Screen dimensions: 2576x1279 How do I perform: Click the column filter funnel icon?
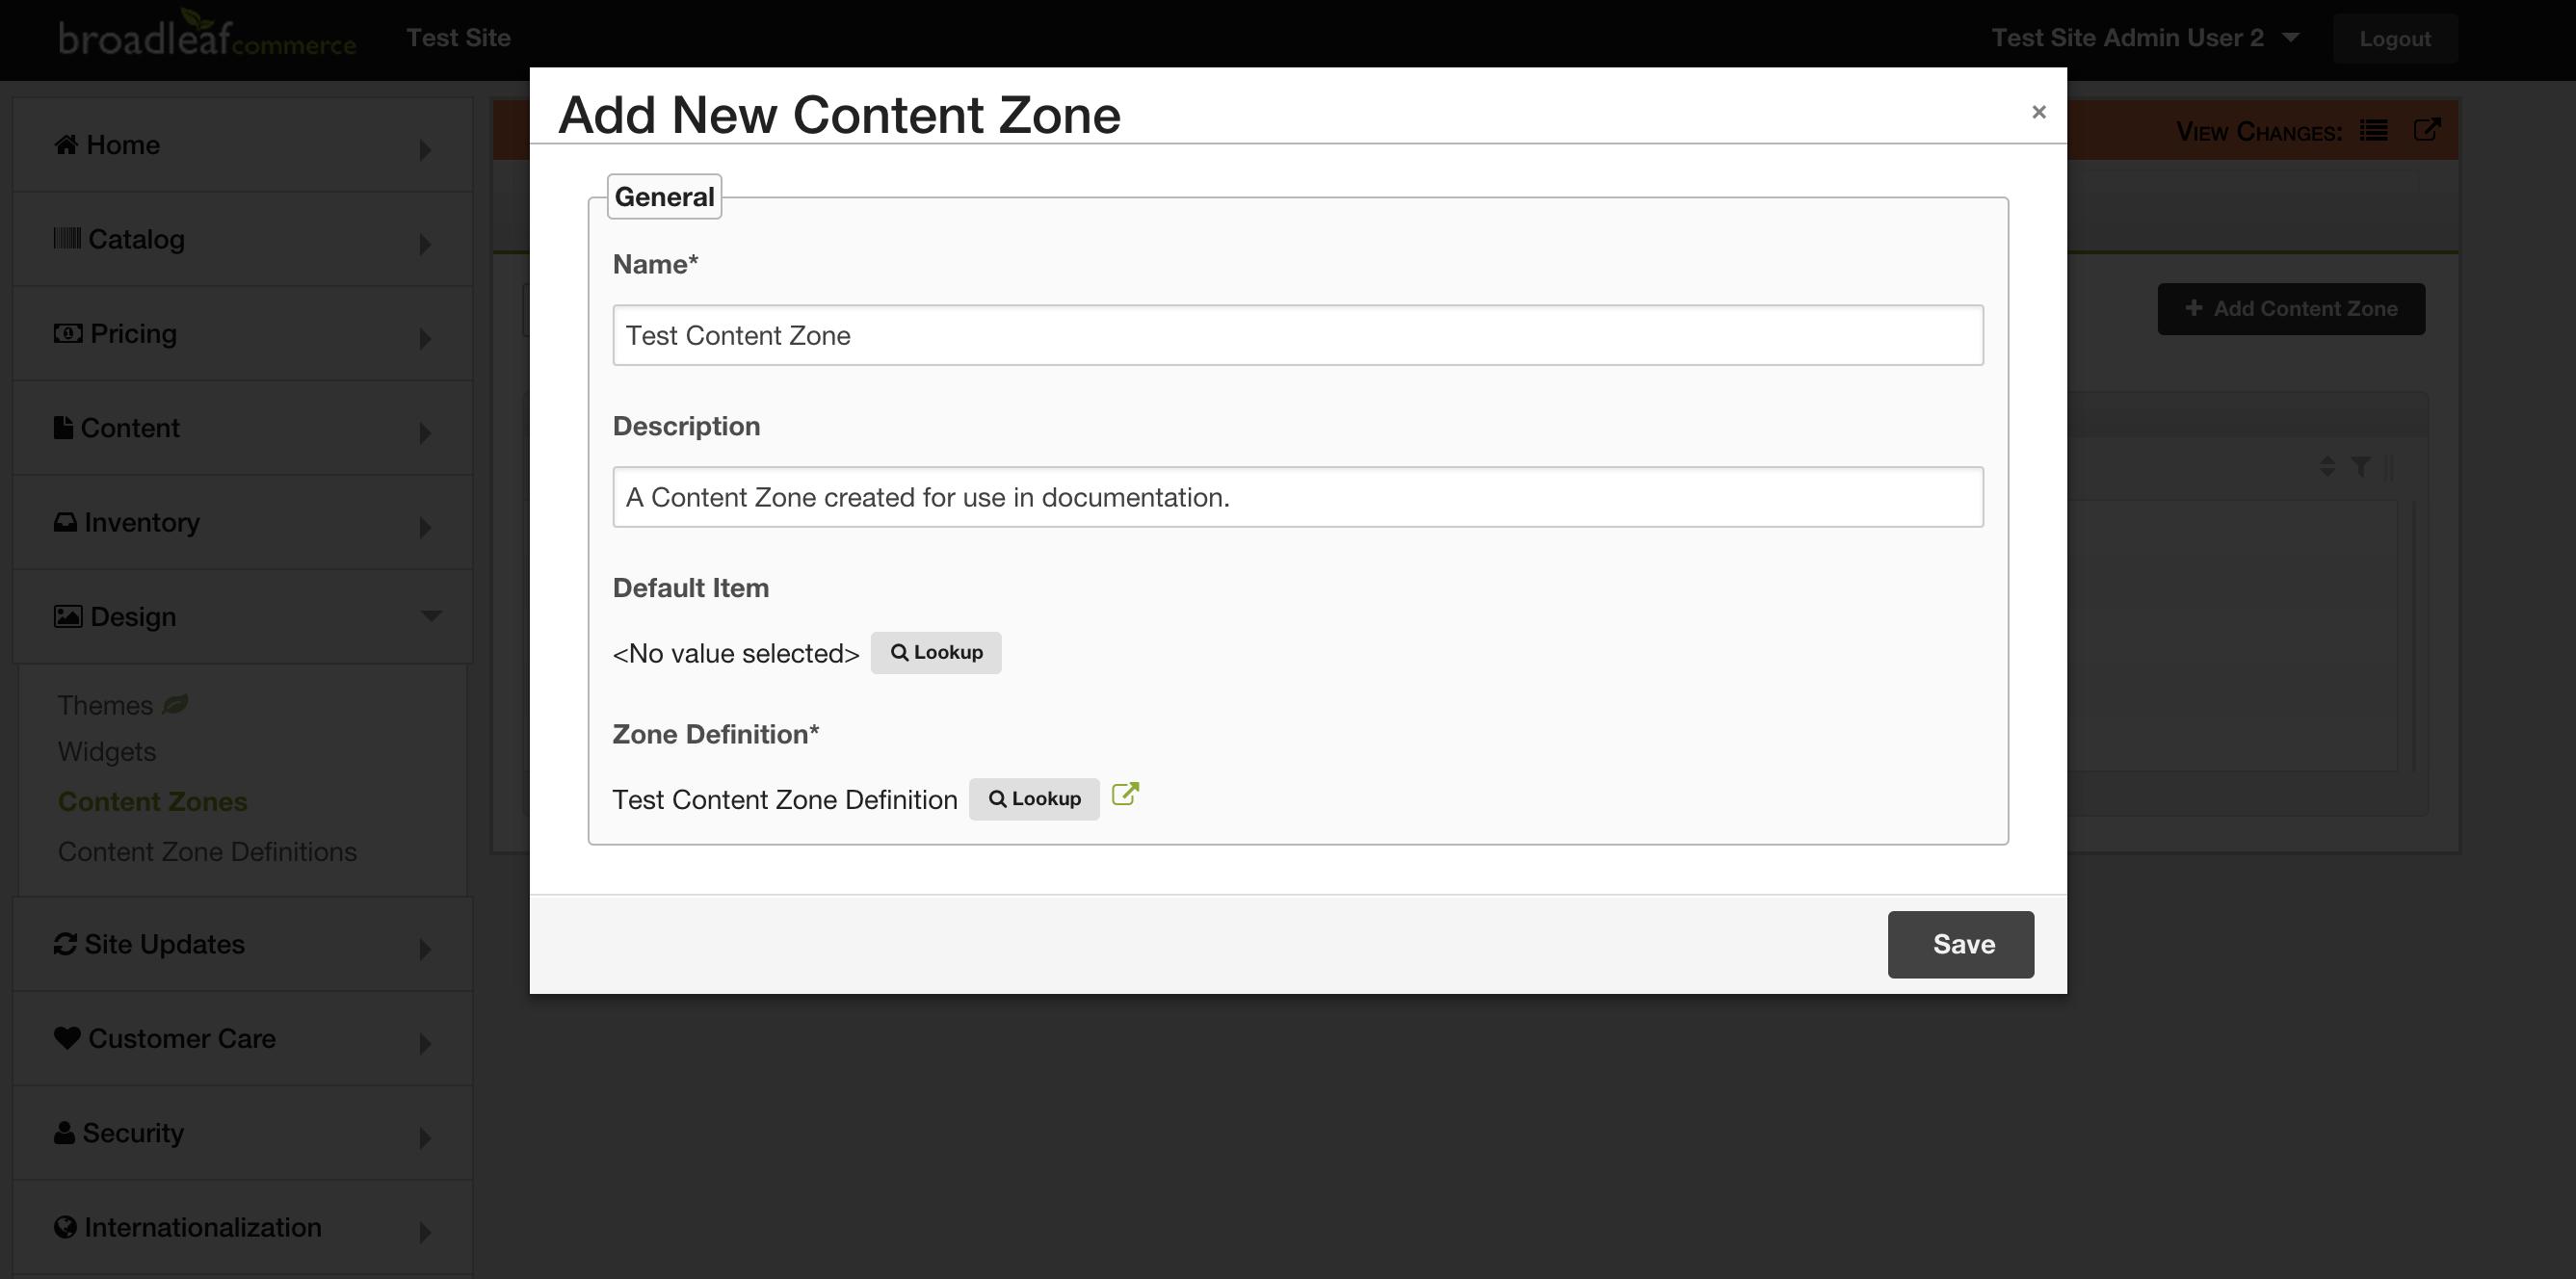pyautogui.click(x=2360, y=466)
